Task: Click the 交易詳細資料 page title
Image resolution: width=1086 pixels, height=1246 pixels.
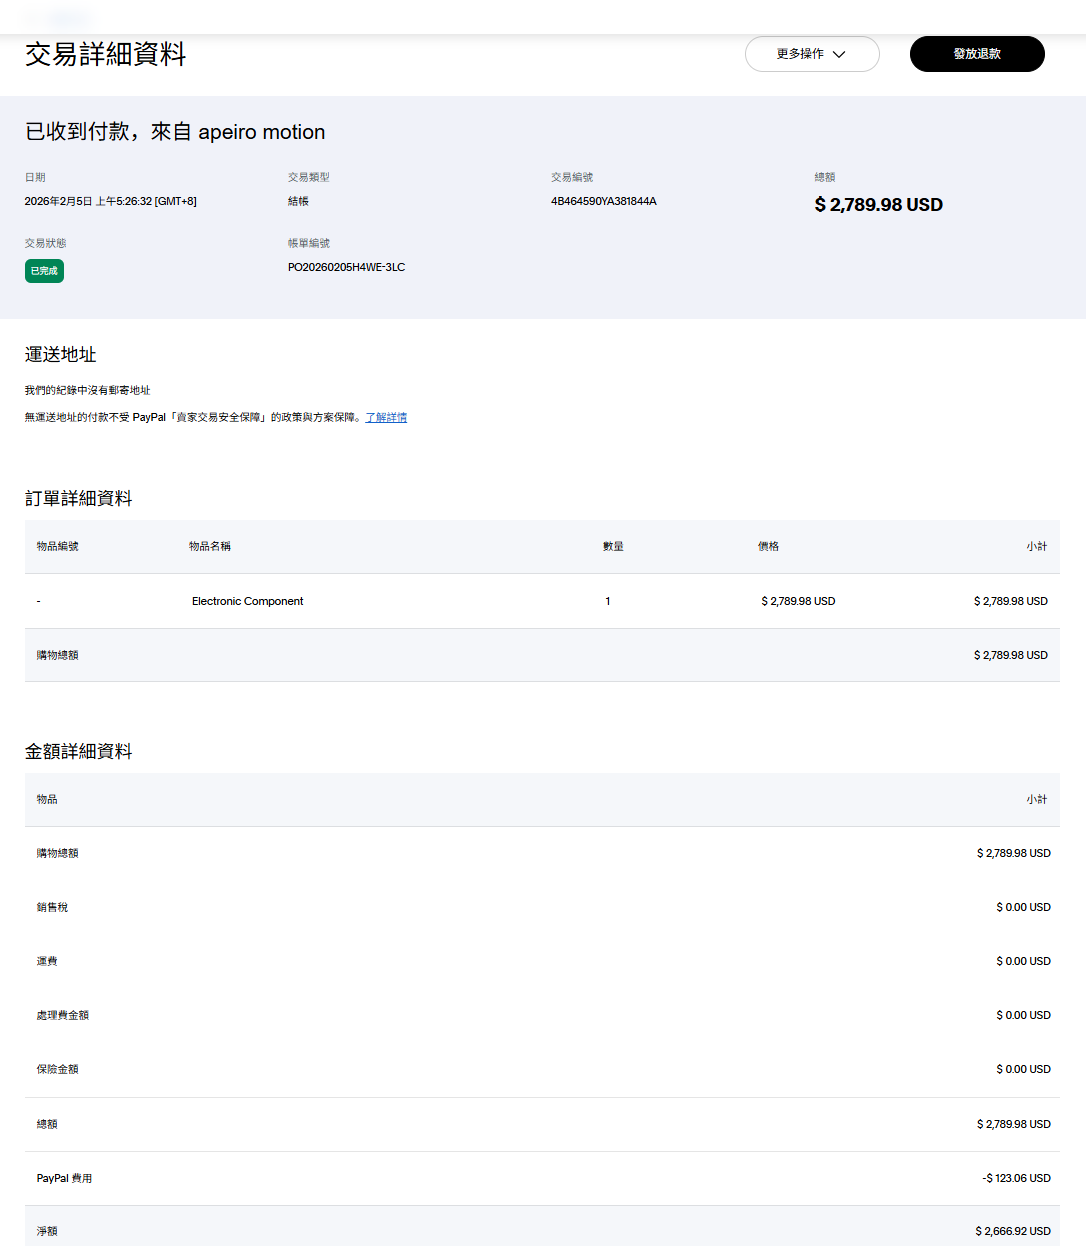Action: pyautogui.click(x=105, y=54)
